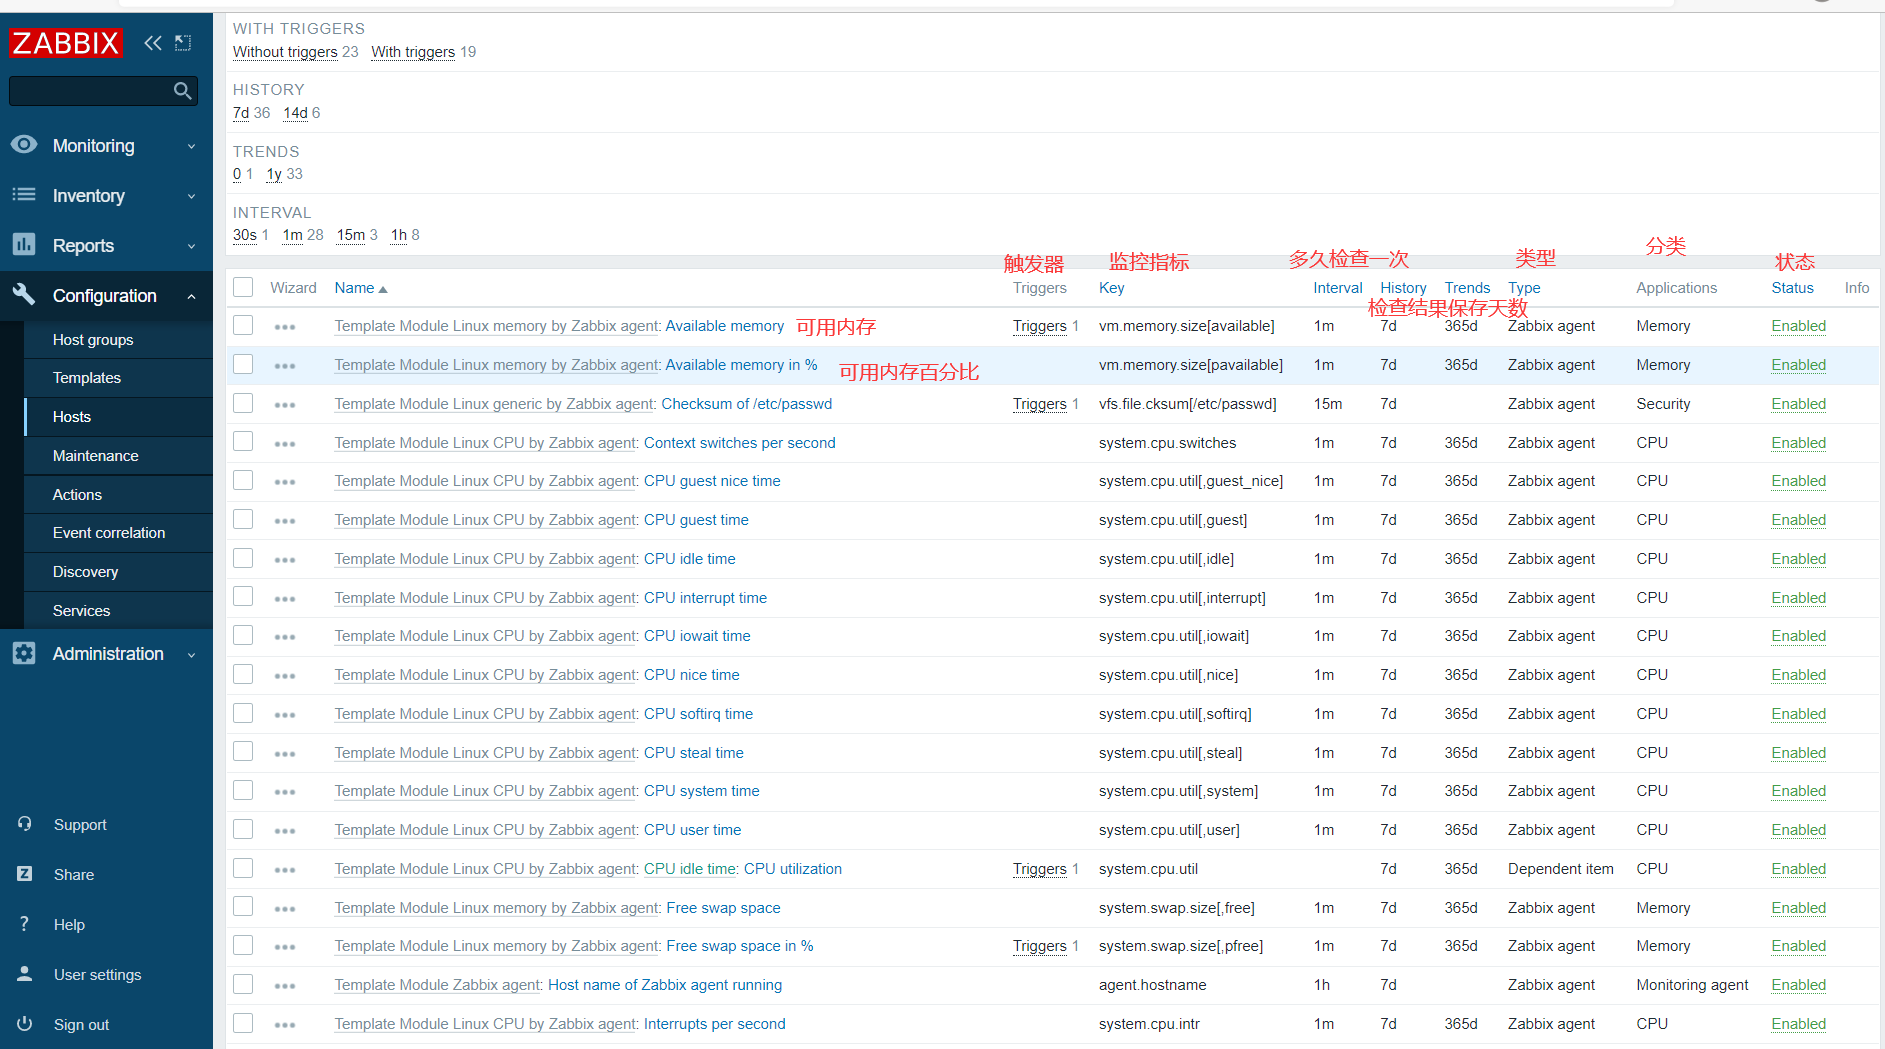The height and width of the screenshot is (1049, 1885).
Task: Collapse the sidebar with double-chevron icon
Action: click(153, 43)
